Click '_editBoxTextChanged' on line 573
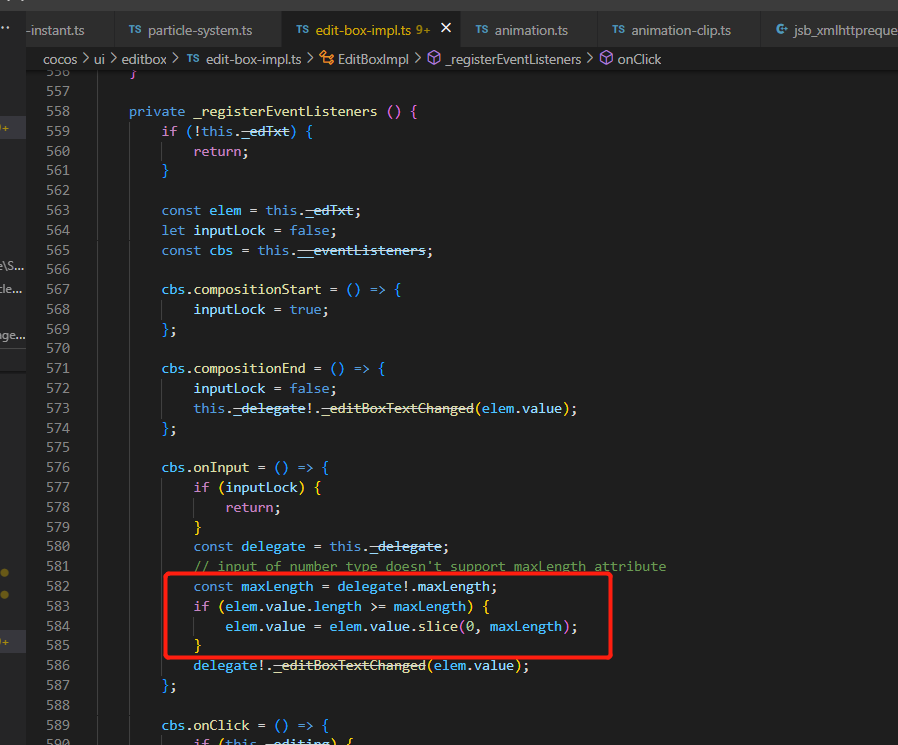This screenshot has height=745, width=898. (397, 409)
